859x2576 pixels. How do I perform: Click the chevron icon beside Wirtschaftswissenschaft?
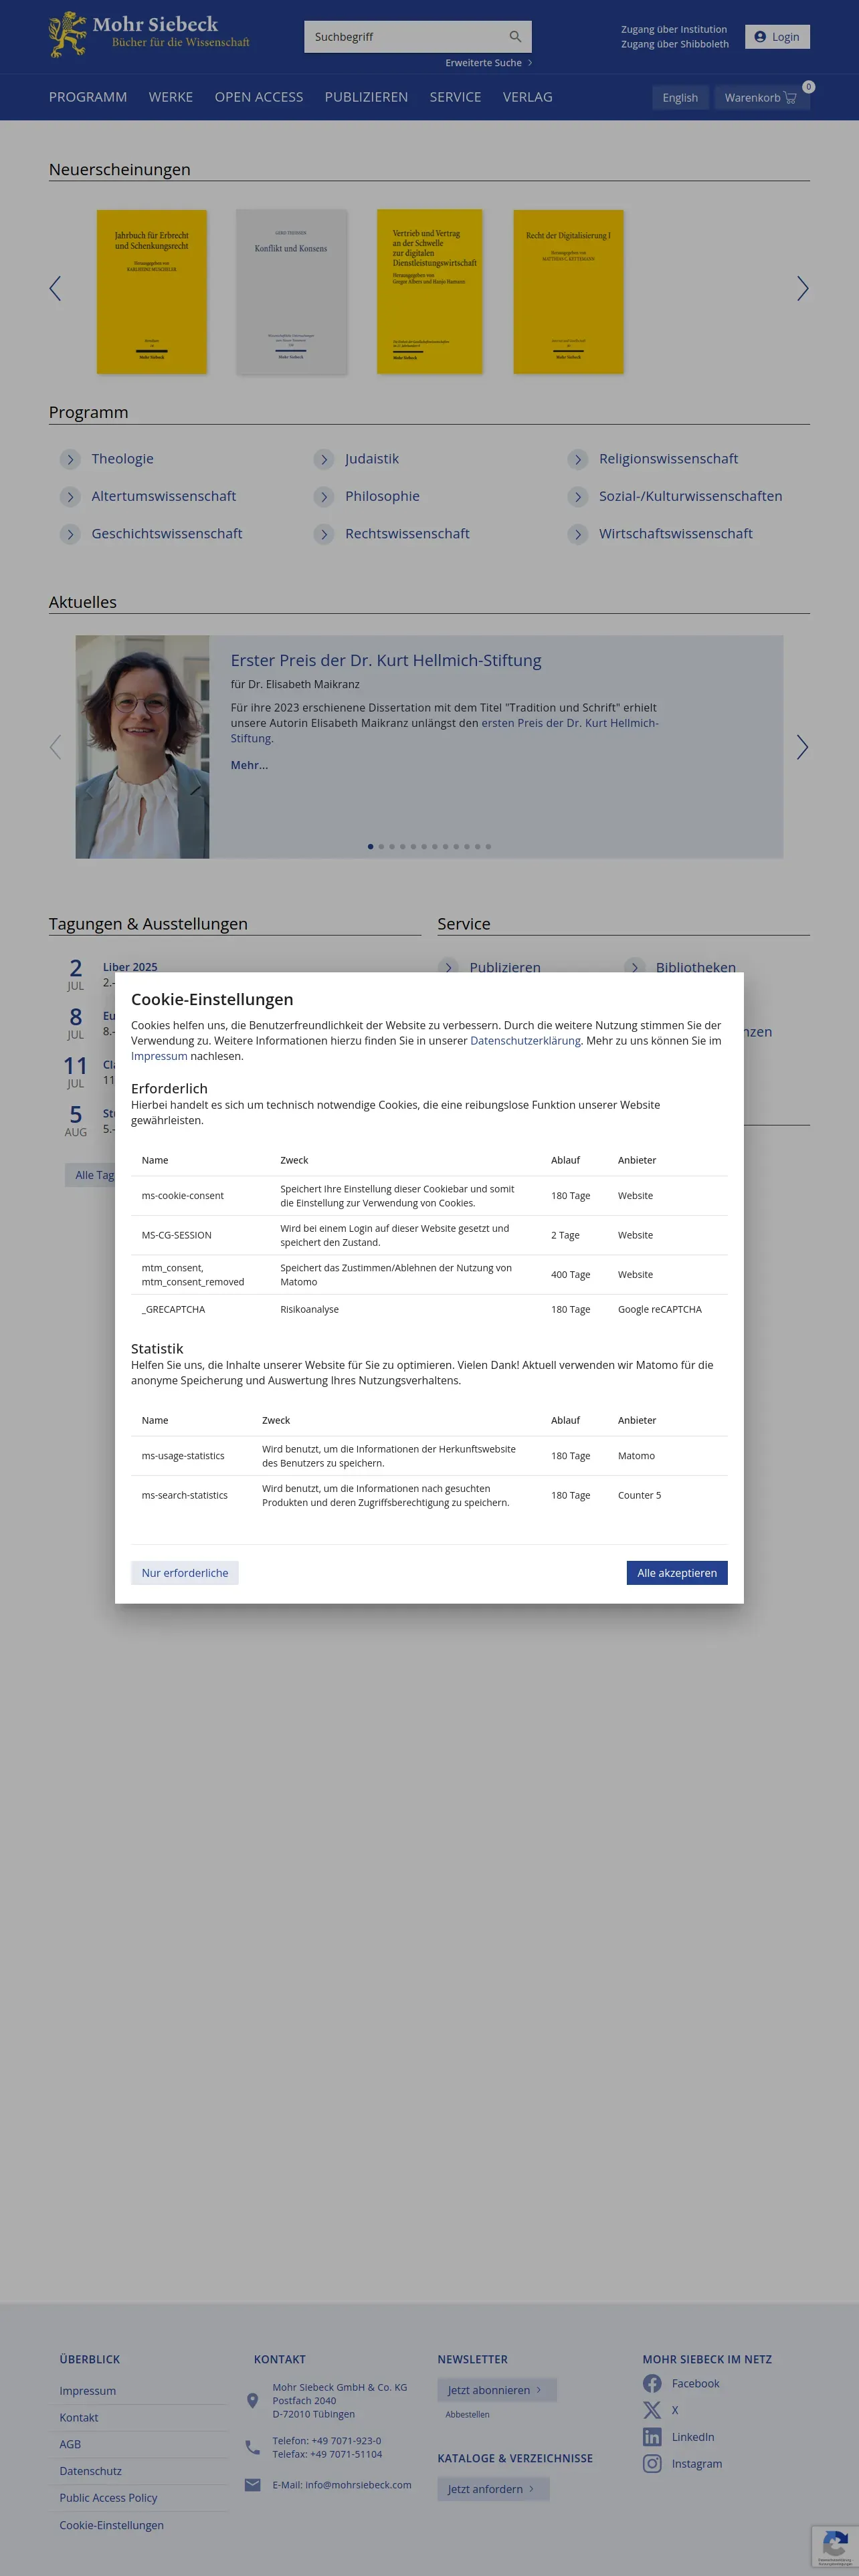pyautogui.click(x=578, y=534)
